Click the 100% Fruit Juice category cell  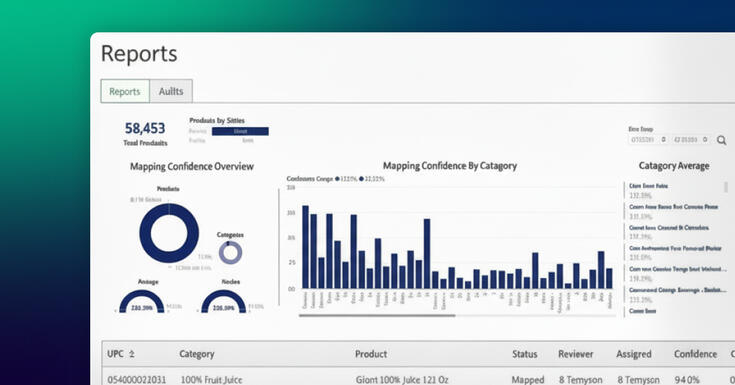211,379
